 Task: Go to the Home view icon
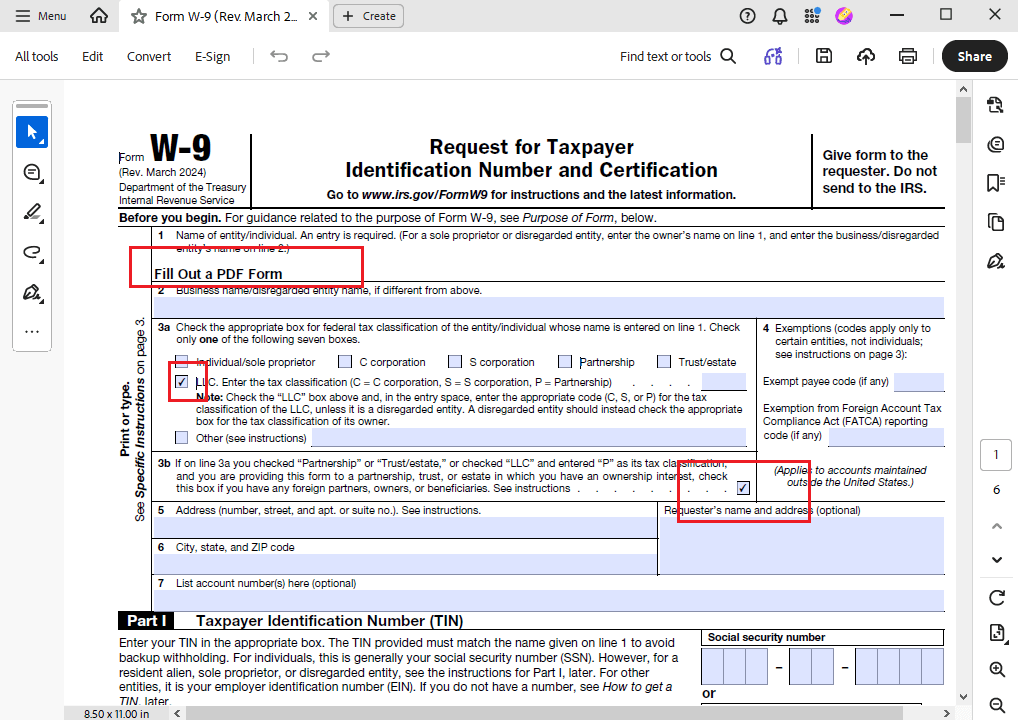[x=99, y=16]
